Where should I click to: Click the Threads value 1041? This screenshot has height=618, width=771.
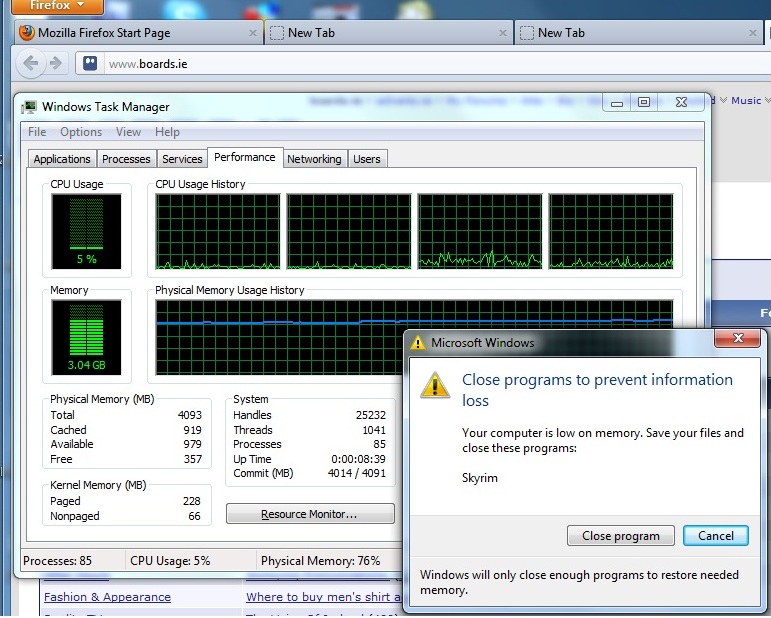coord(374,430)
